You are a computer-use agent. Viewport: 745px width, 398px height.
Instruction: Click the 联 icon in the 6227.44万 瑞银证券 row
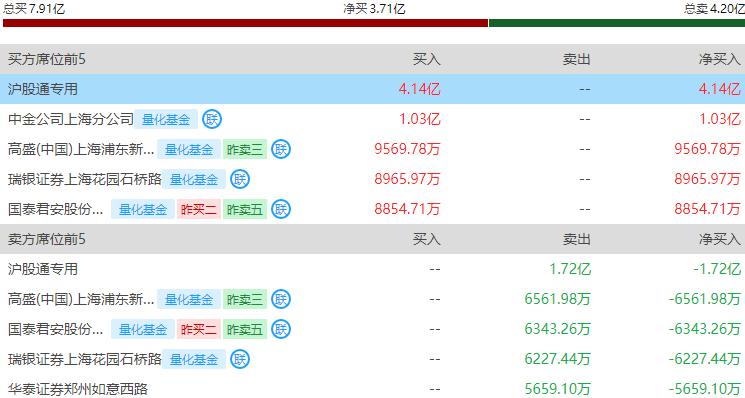point(240,359)
